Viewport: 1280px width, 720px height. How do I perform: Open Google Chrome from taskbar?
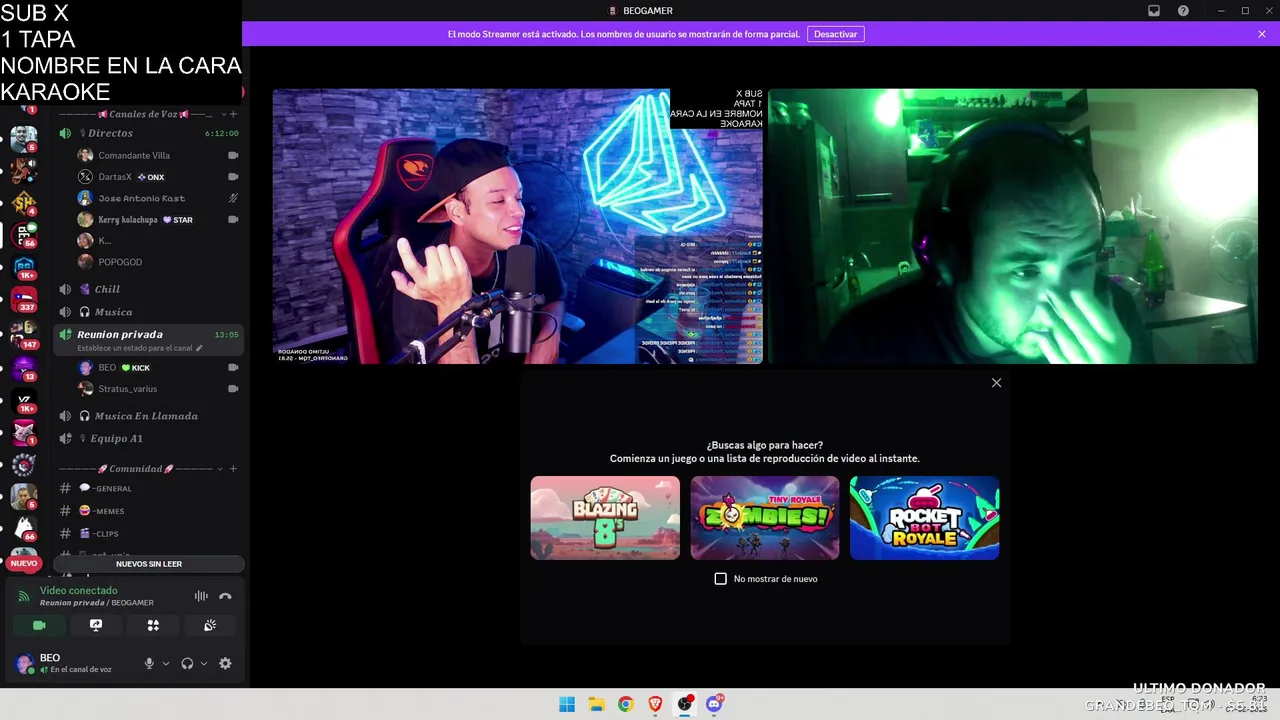pos(625,704)
